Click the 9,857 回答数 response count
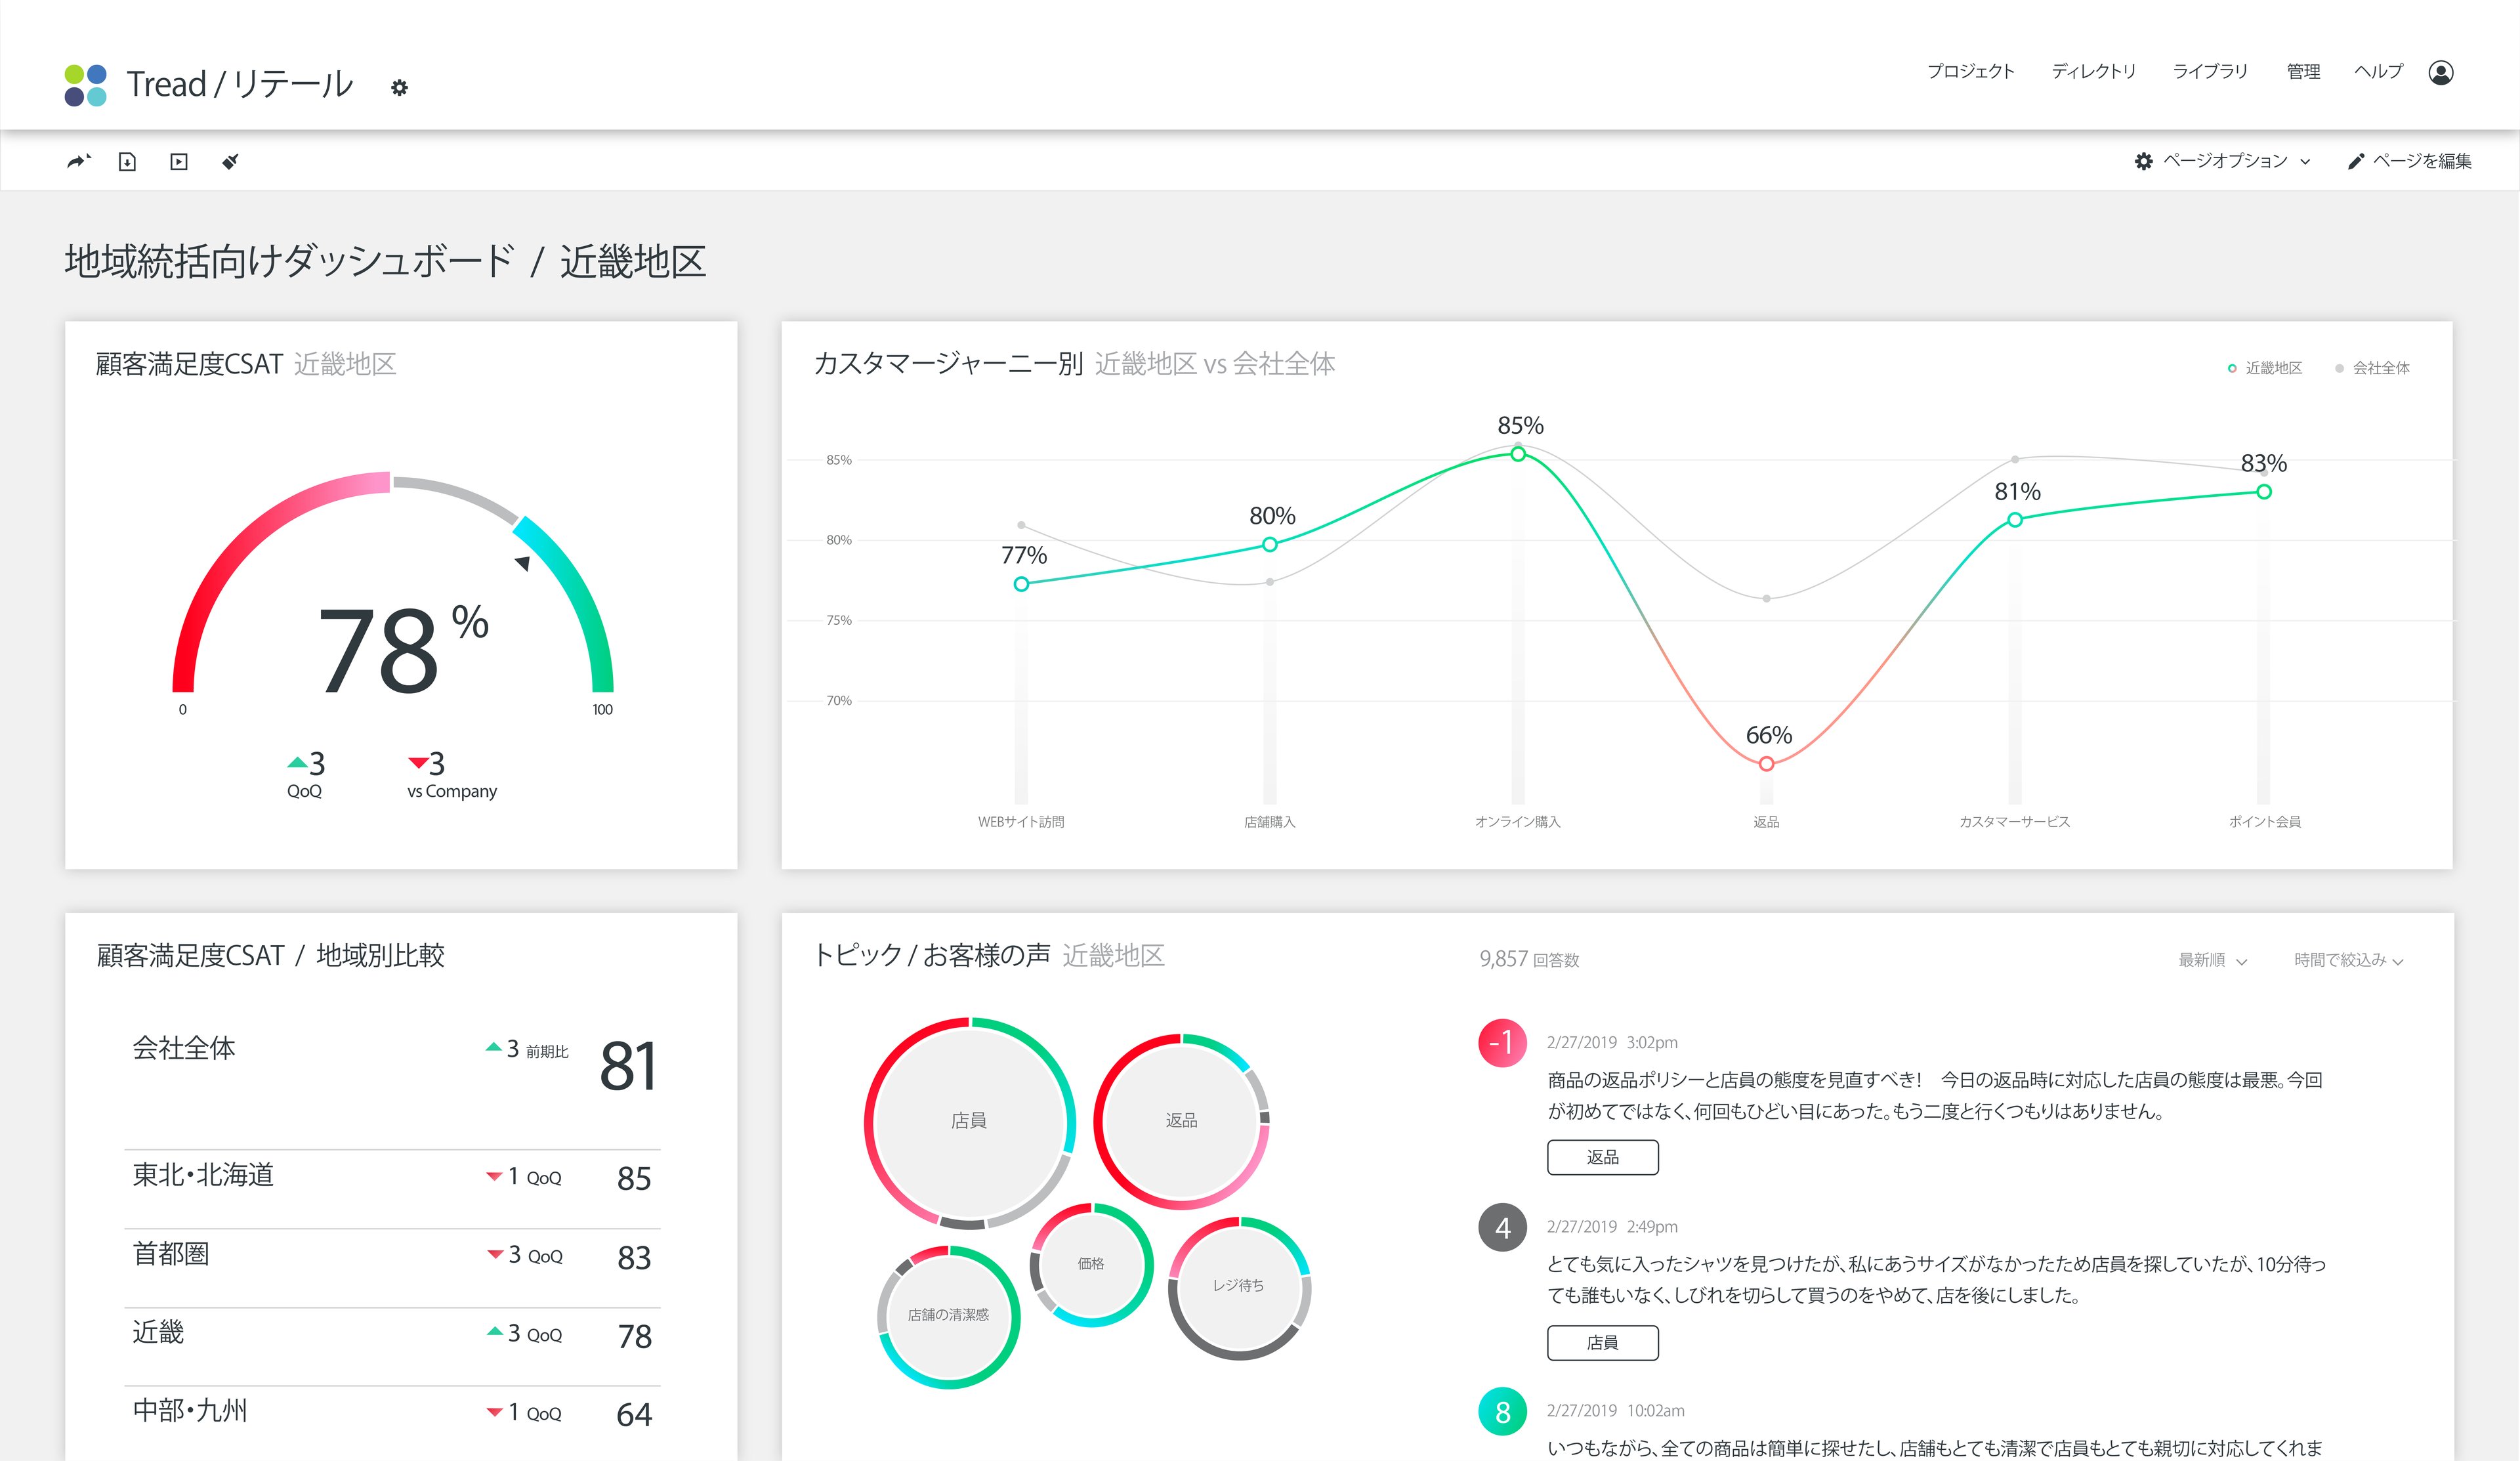The width and height of the screenshot is (2520, 1461). click(1529, 959)
